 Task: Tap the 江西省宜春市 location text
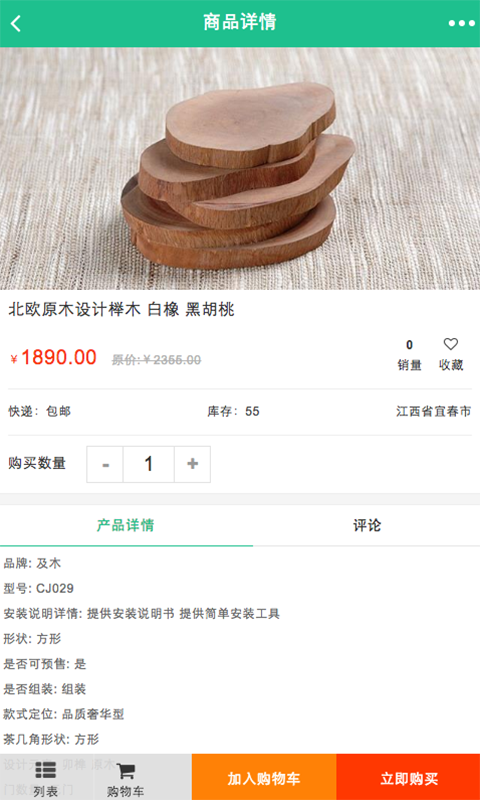click(434, 411)
